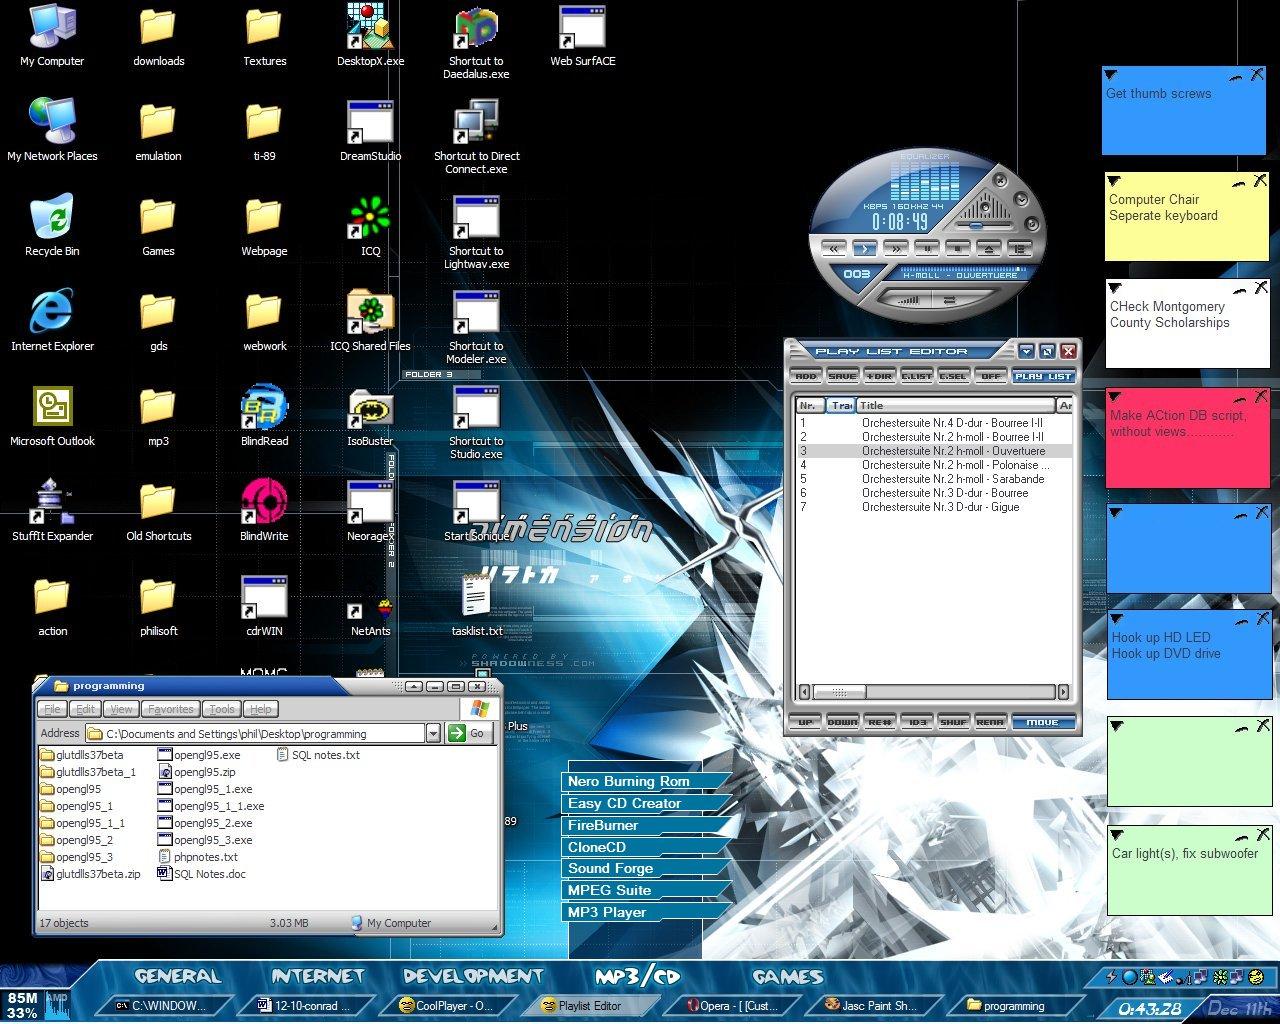
Task: Pause playback in CoolPlayer
Action: click(927, 249)
